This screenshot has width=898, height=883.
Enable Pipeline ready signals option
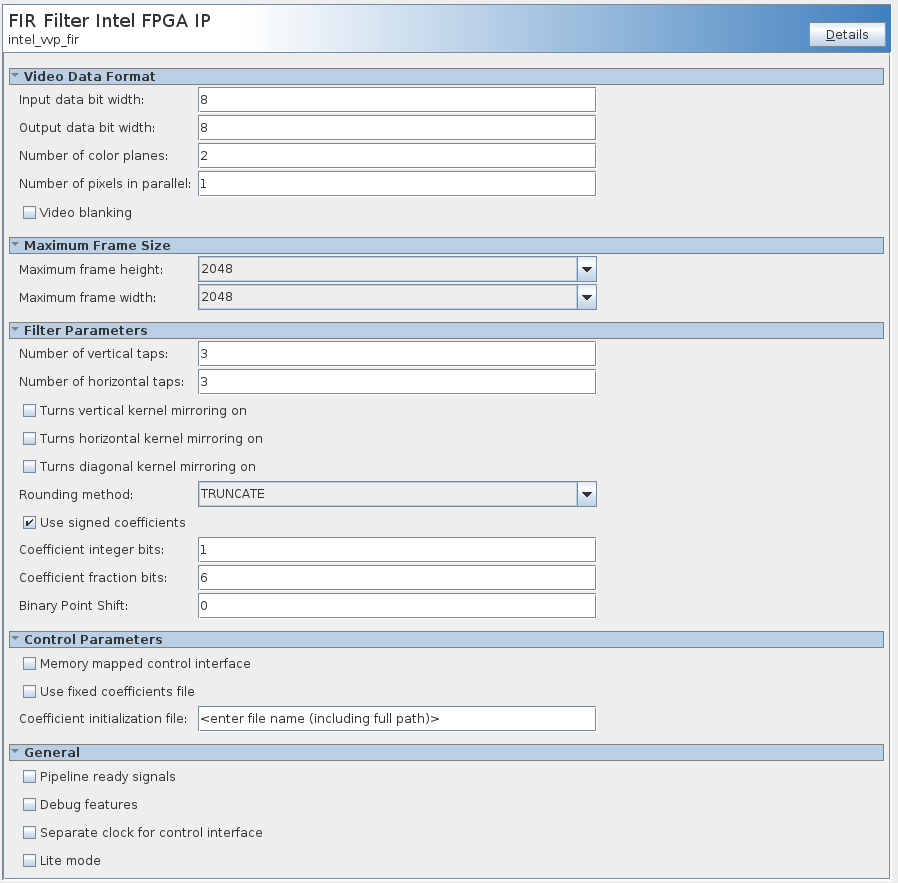click(29, 777)
